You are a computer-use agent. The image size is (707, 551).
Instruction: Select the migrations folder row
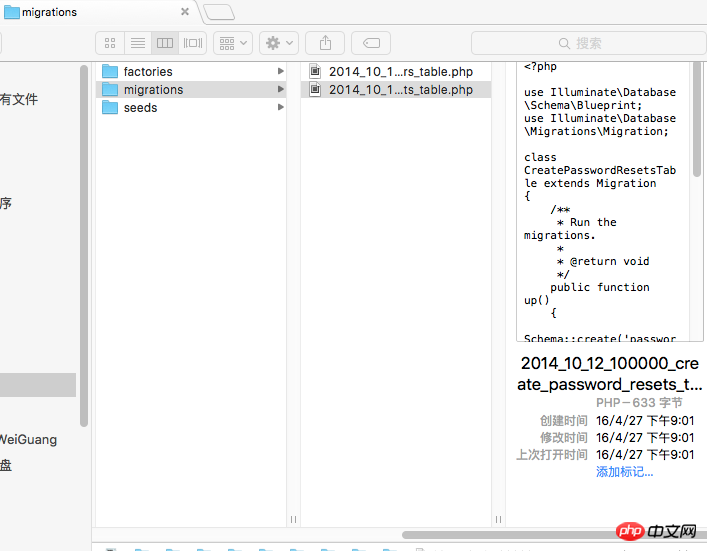191,89
